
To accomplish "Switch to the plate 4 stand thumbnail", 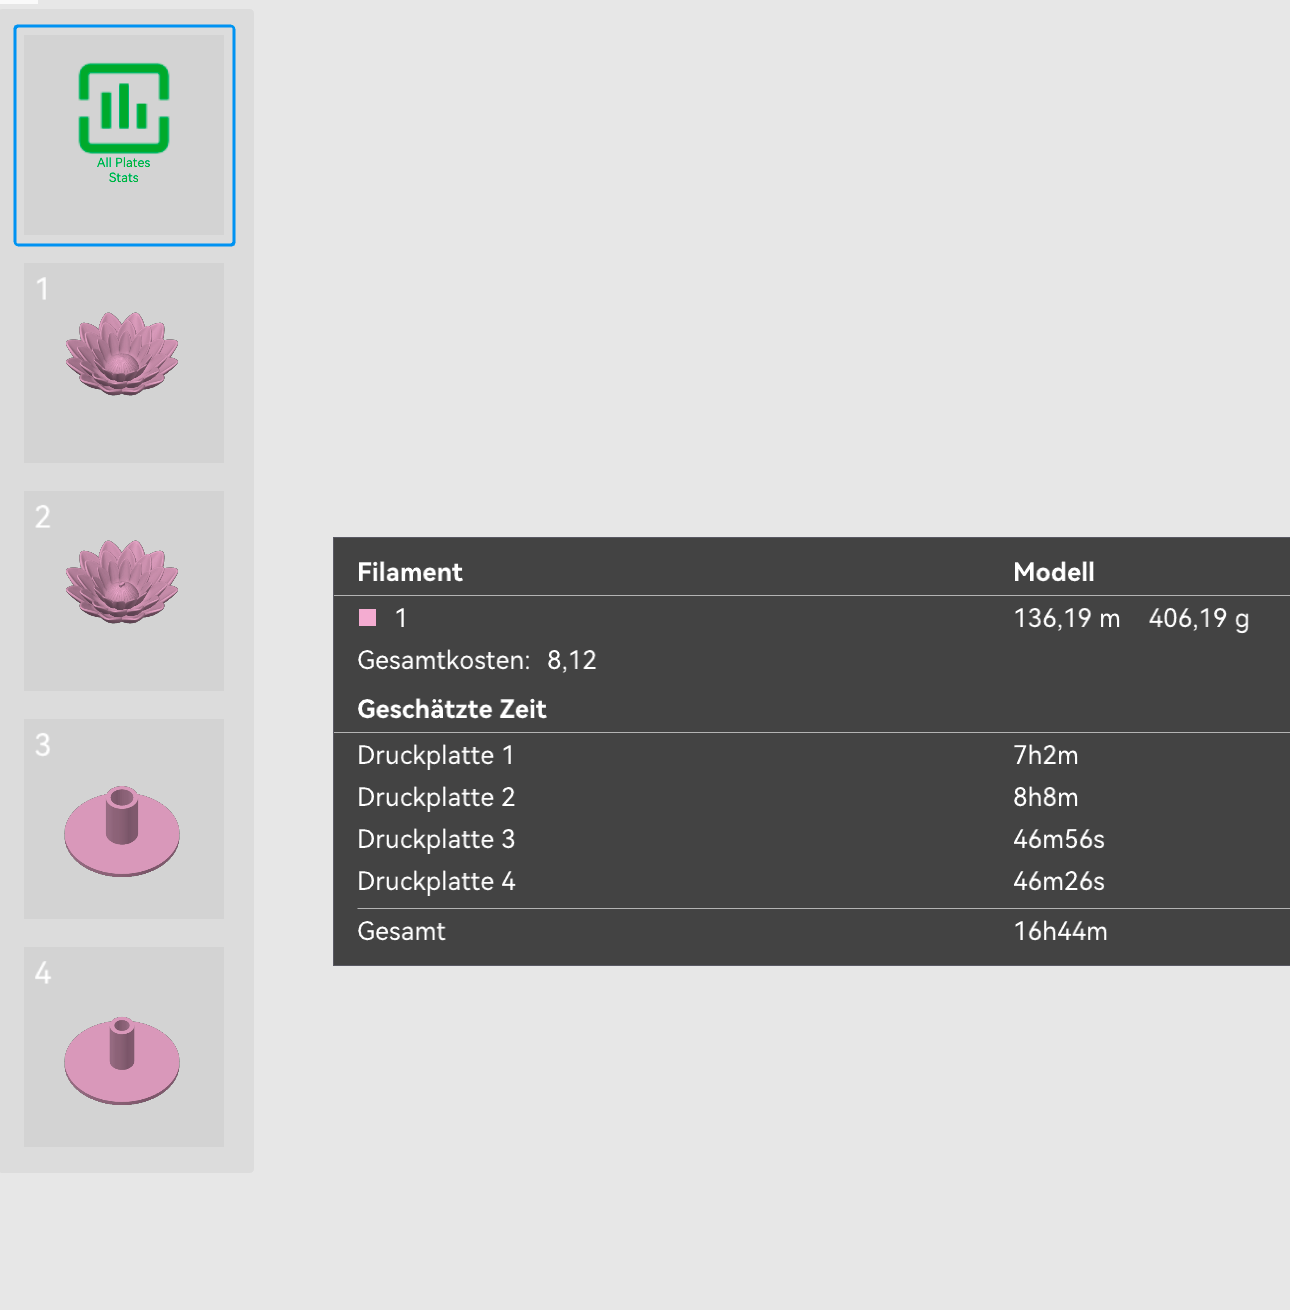I will click(123, 1046).
